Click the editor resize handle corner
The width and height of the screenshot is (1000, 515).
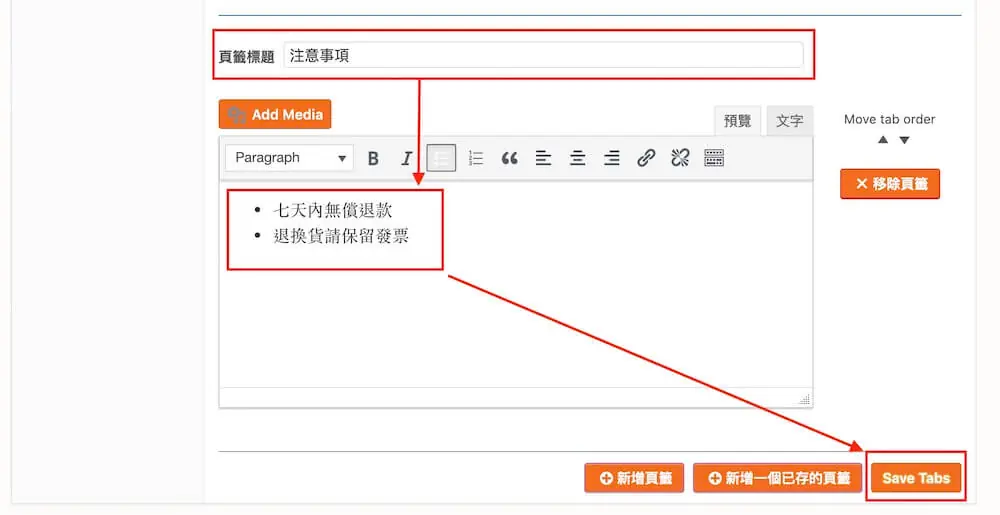805,400
